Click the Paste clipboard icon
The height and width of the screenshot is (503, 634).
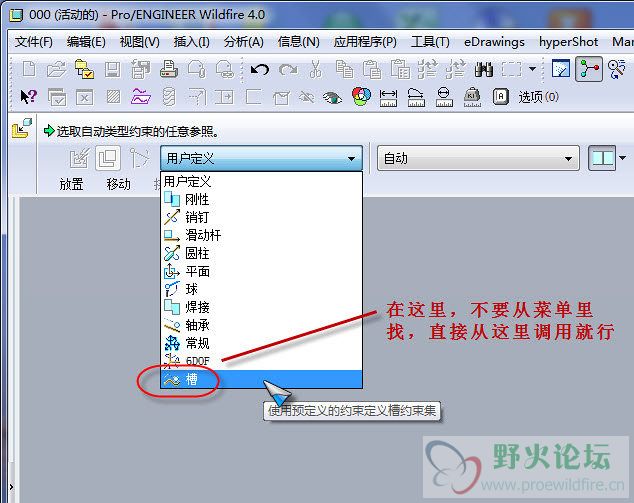(372, 69)
